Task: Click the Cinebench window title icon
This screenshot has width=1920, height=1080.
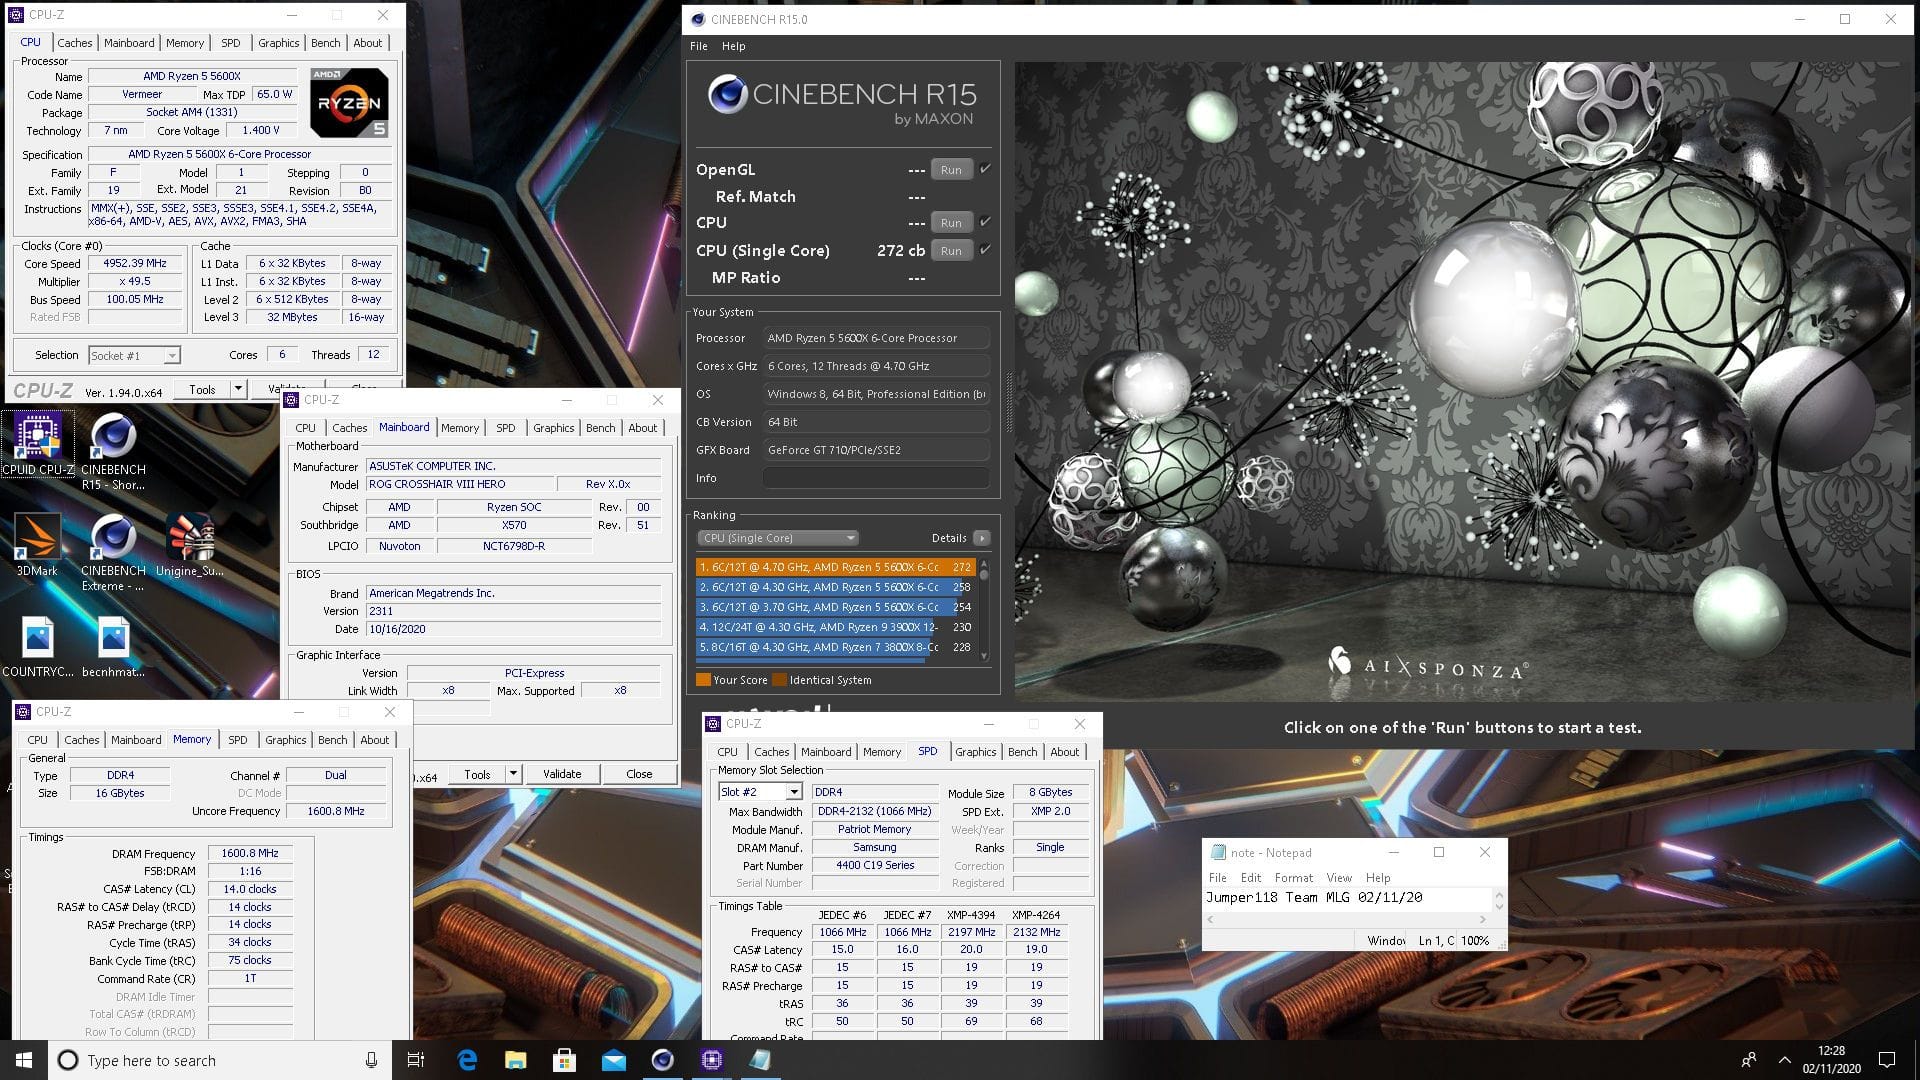Action: [x=697, y=19]
